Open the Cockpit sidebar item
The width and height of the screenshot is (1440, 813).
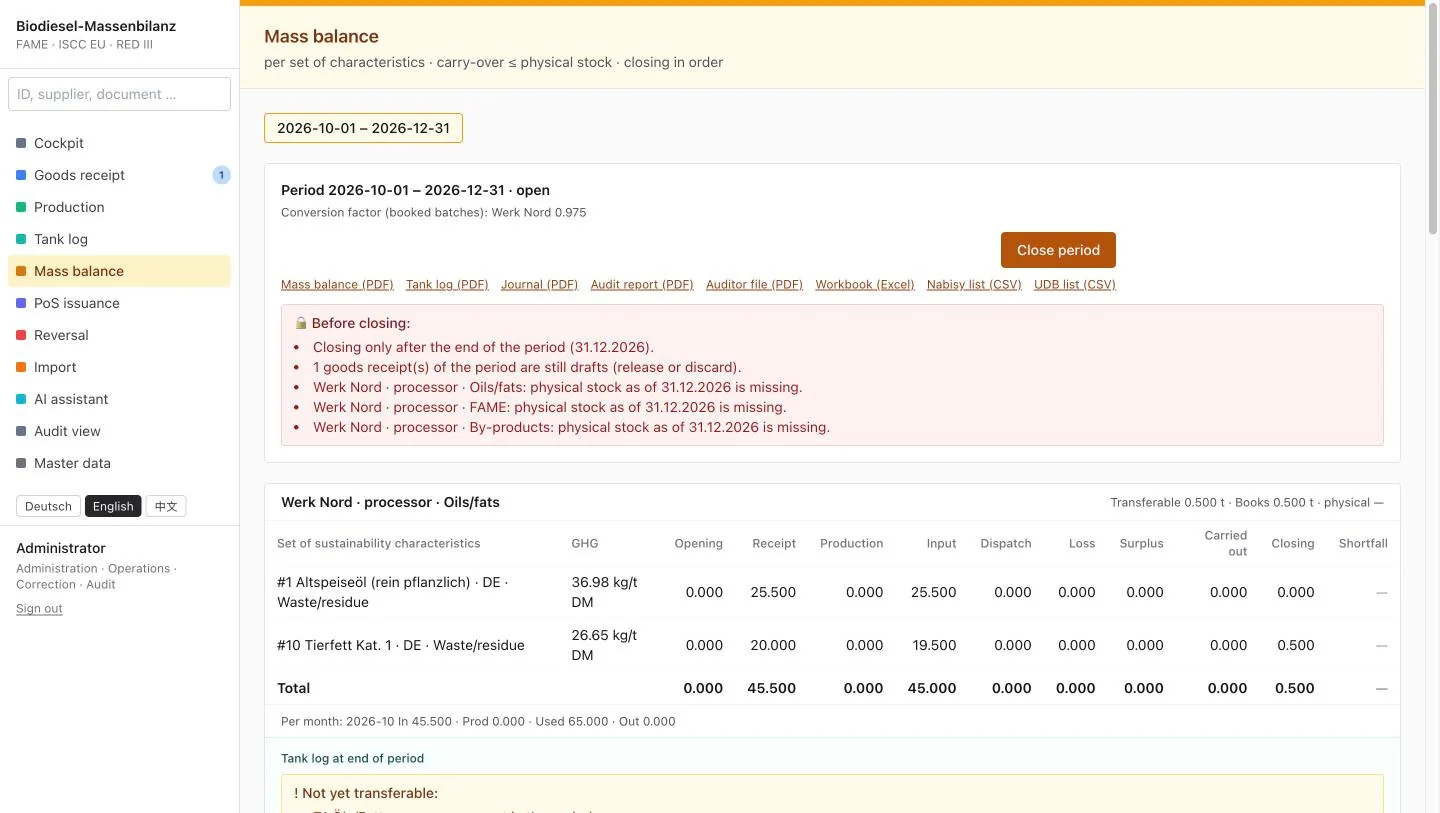tap(119, 143)
